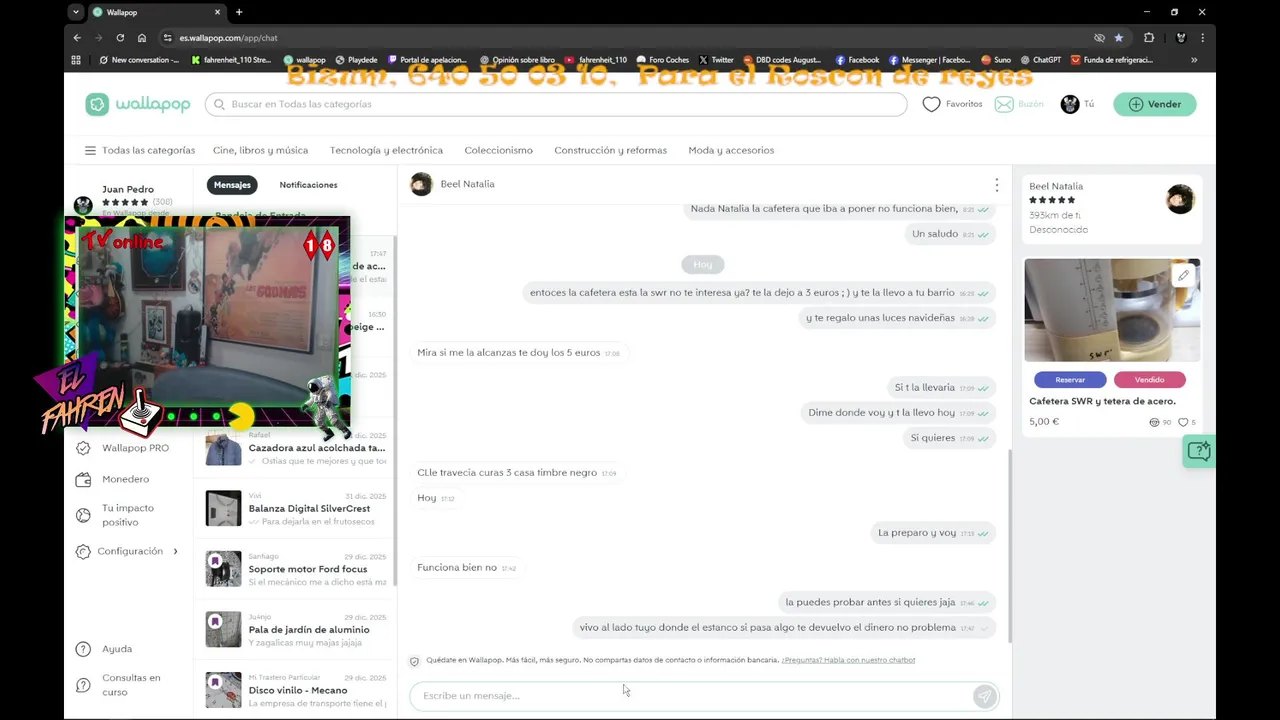Select Moda y accesorios category
The width and height of the screenshot is (1280, 720).
point(731,150)
